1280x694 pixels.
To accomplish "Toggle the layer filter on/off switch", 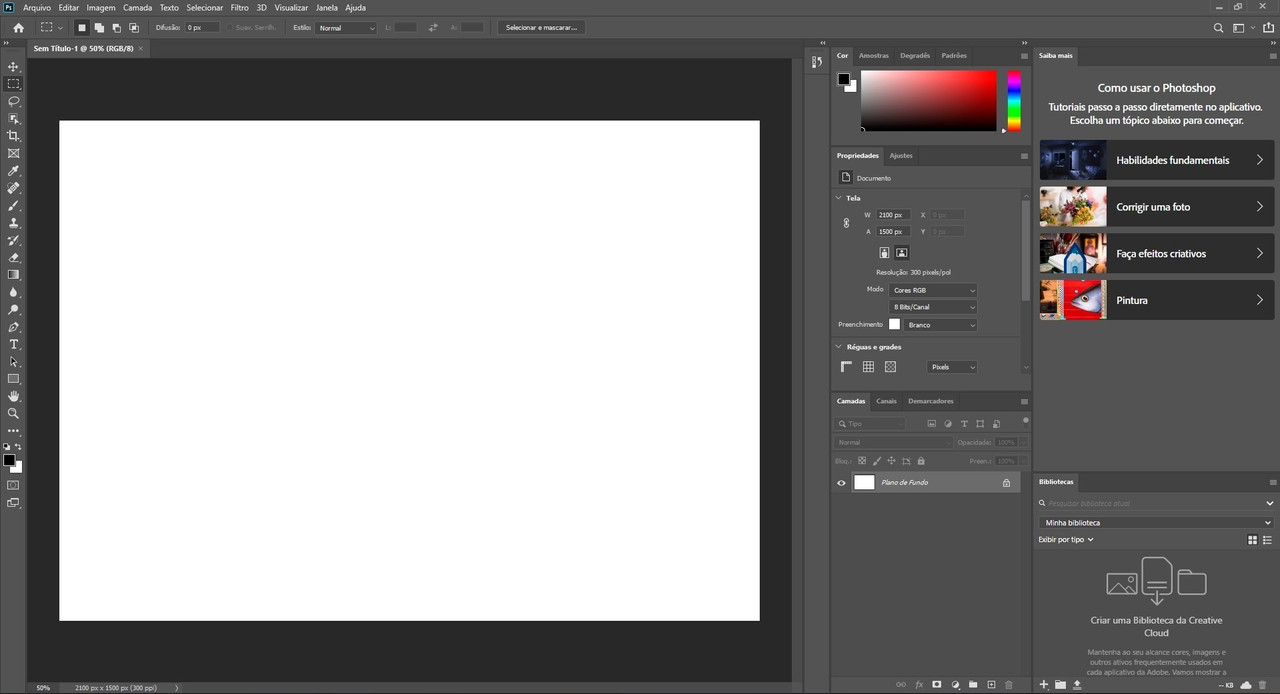I will [1025, 421].
